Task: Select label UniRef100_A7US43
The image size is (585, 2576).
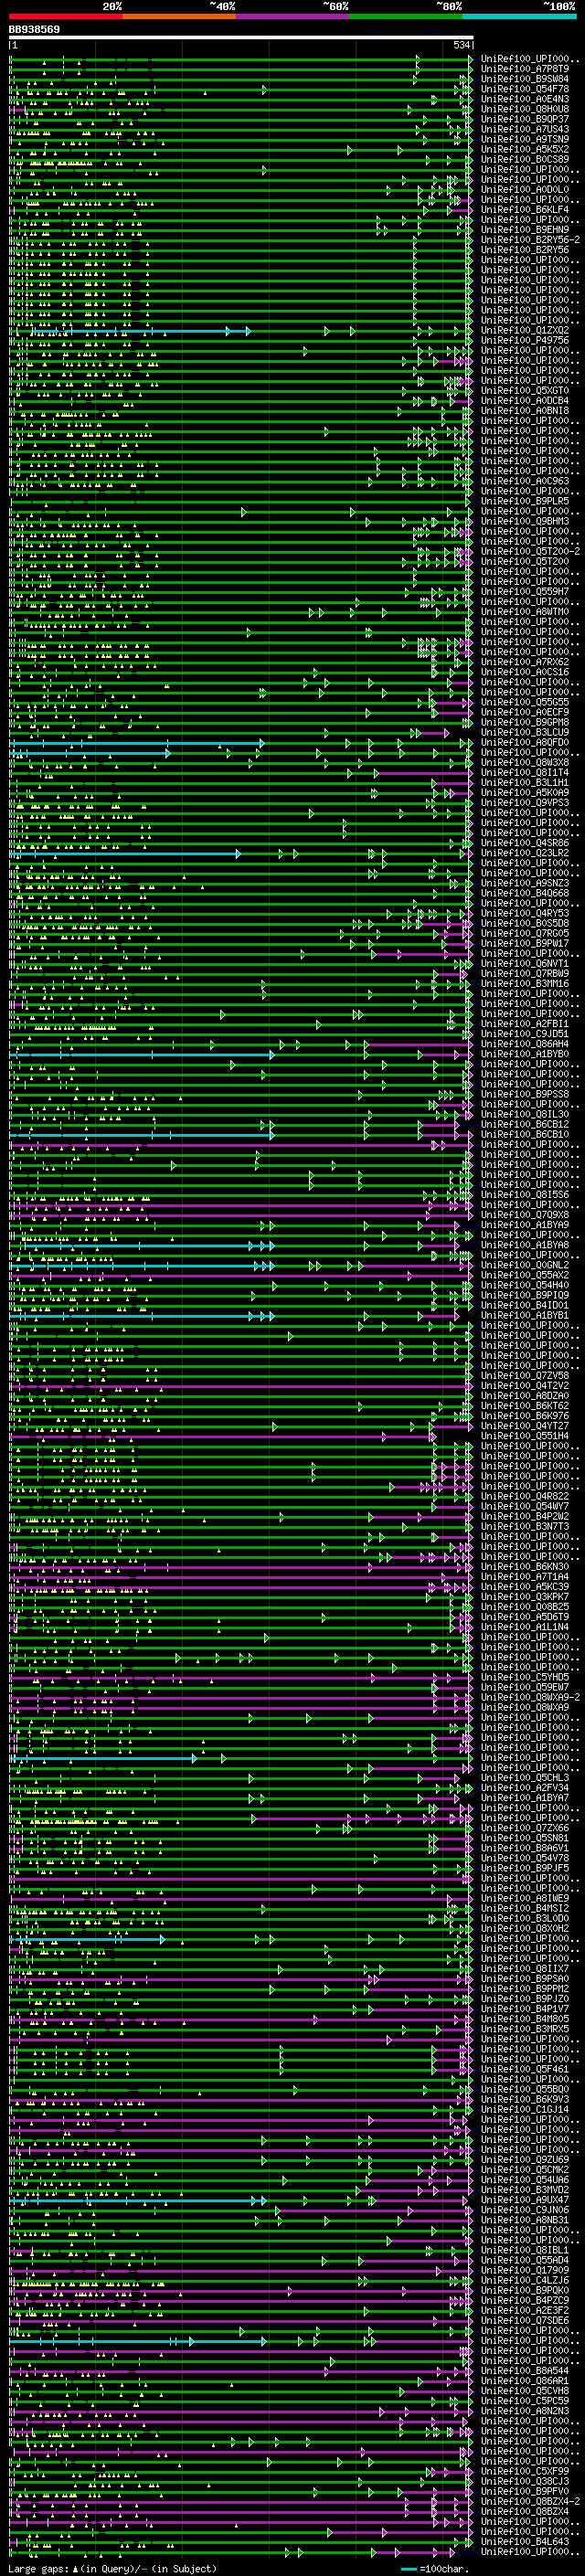Action: click(x=525, y=129)
